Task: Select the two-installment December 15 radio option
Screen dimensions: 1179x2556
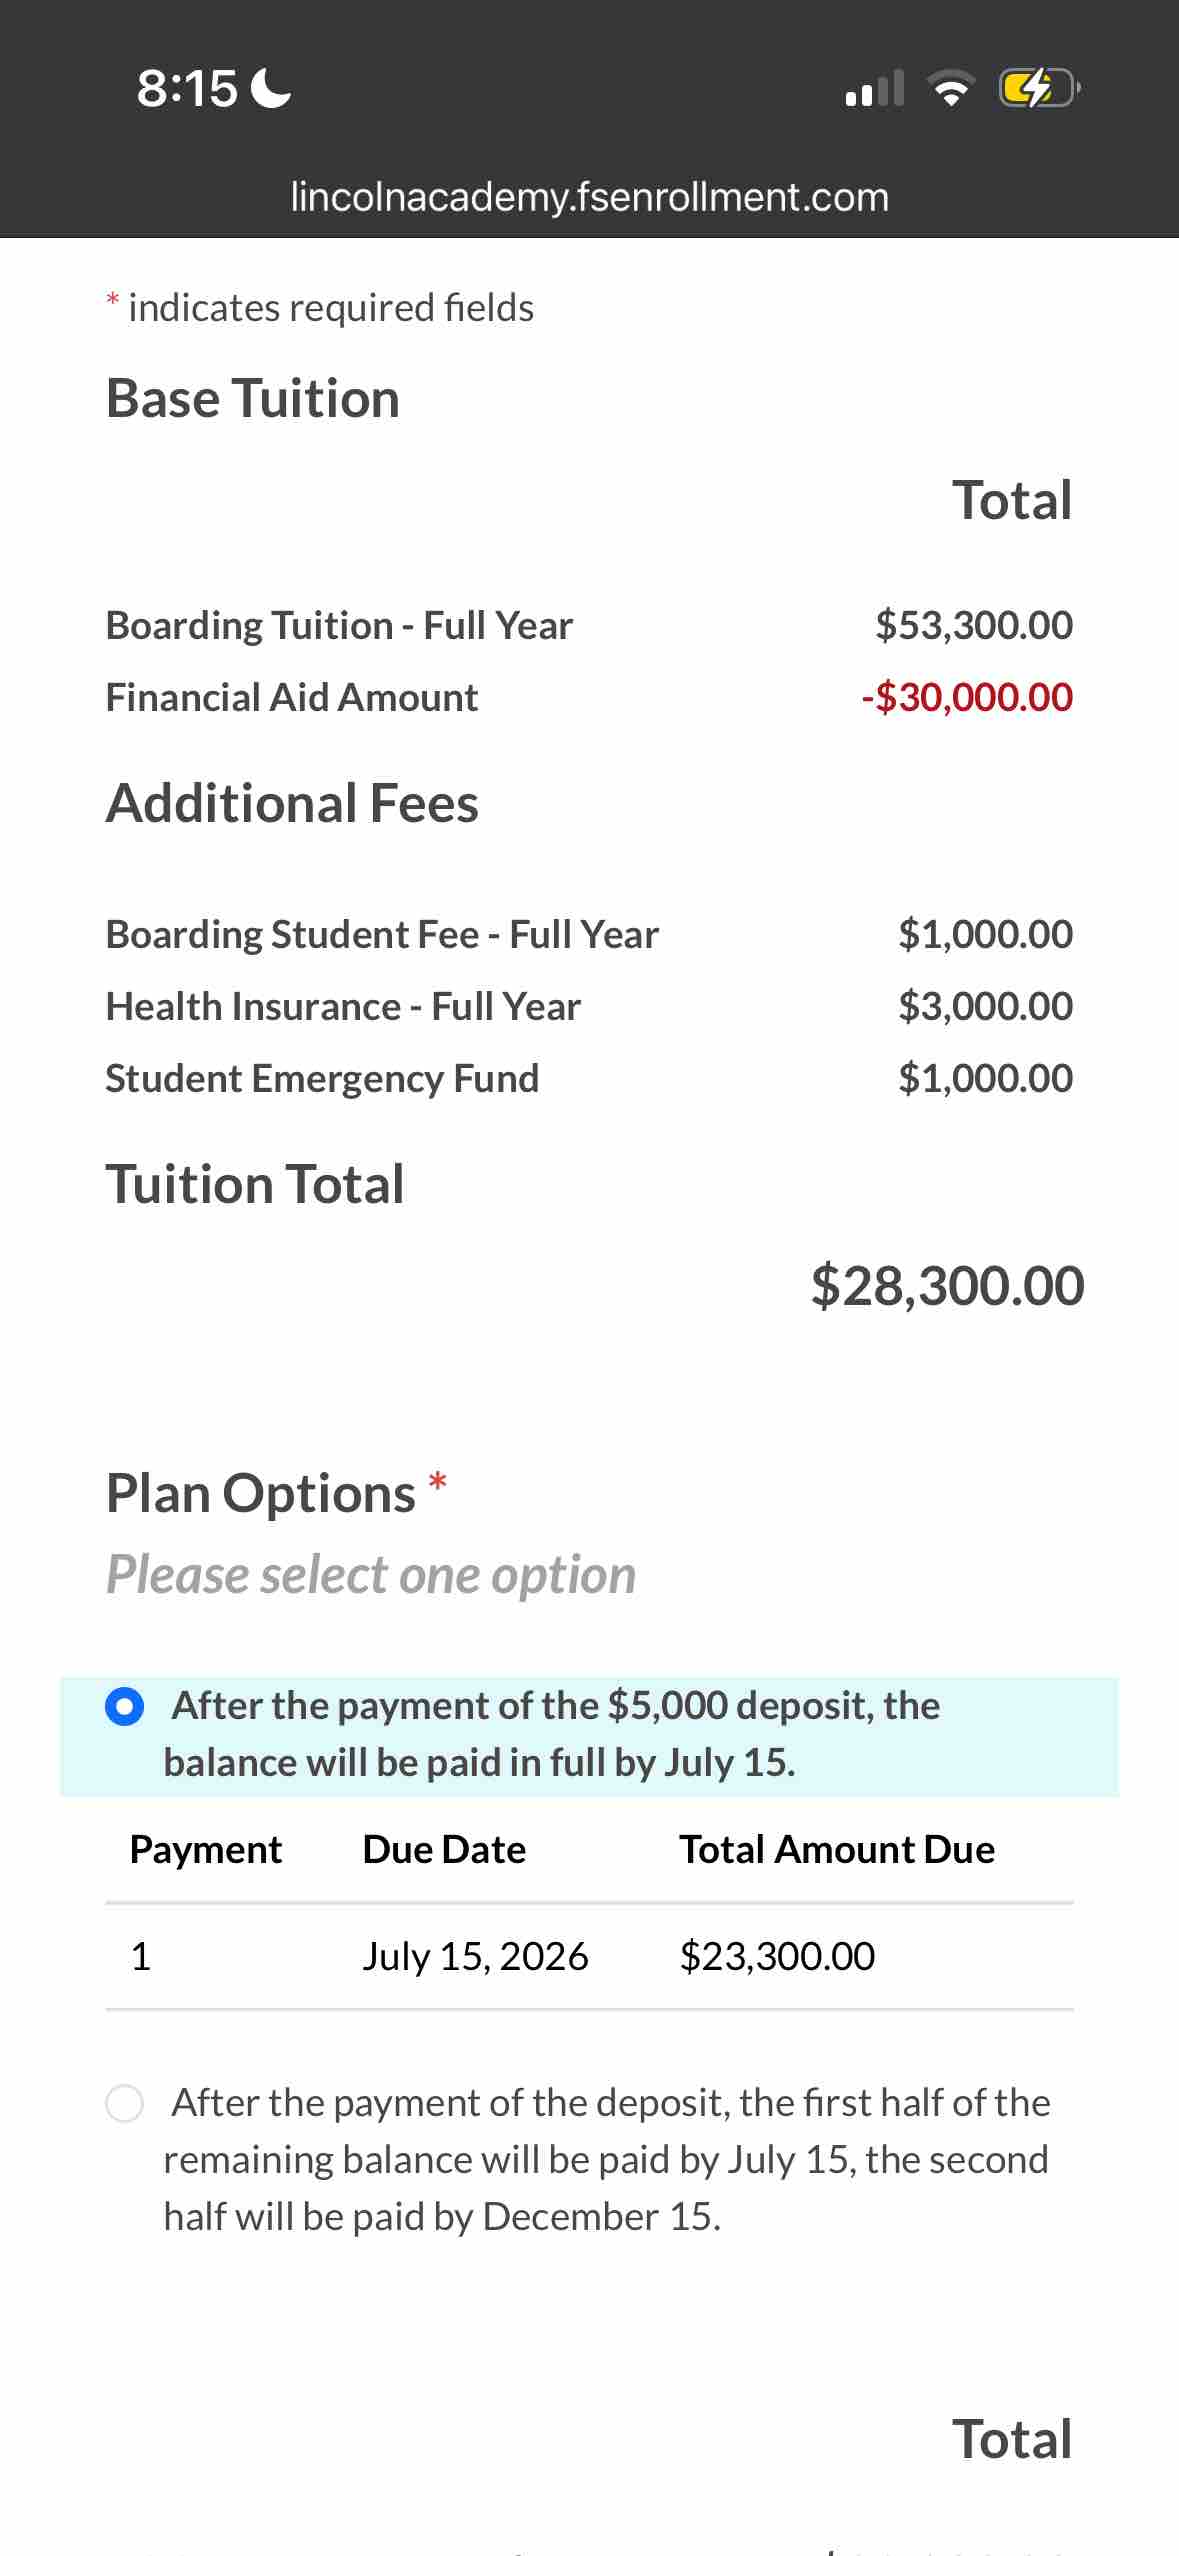Action: (x=124, y=2104)
